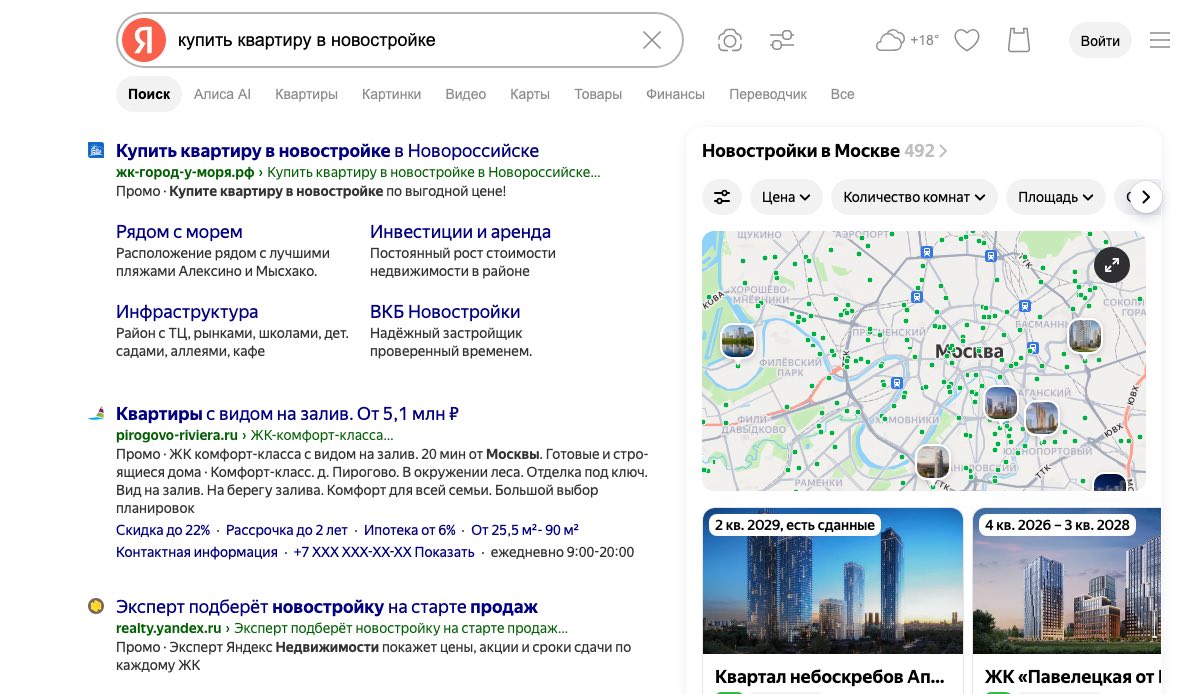Click the realty.yandex.ru favicon
The width and height of the screenshot is (1200, 694).
click(x=96, y=606)
